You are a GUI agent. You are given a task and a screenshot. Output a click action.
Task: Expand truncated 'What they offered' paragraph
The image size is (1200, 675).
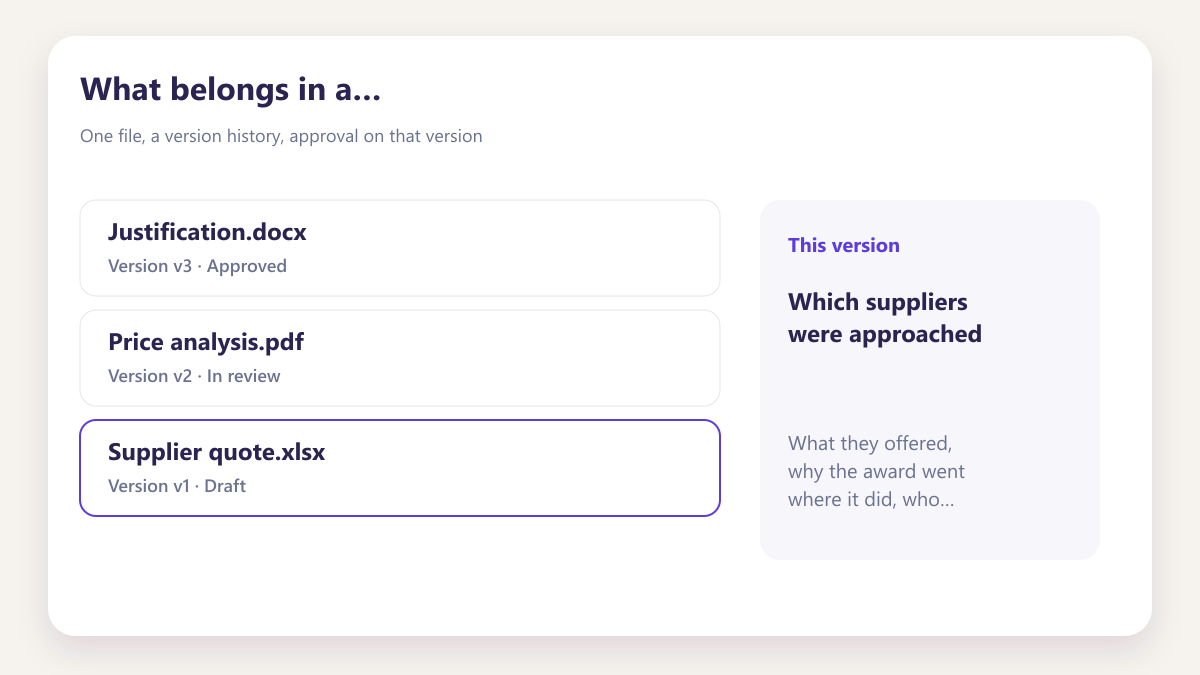(x=877, y=471)
